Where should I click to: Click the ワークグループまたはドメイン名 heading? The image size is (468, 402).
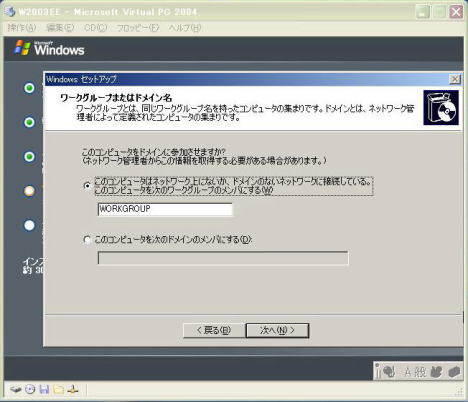[x=116, y=98]
